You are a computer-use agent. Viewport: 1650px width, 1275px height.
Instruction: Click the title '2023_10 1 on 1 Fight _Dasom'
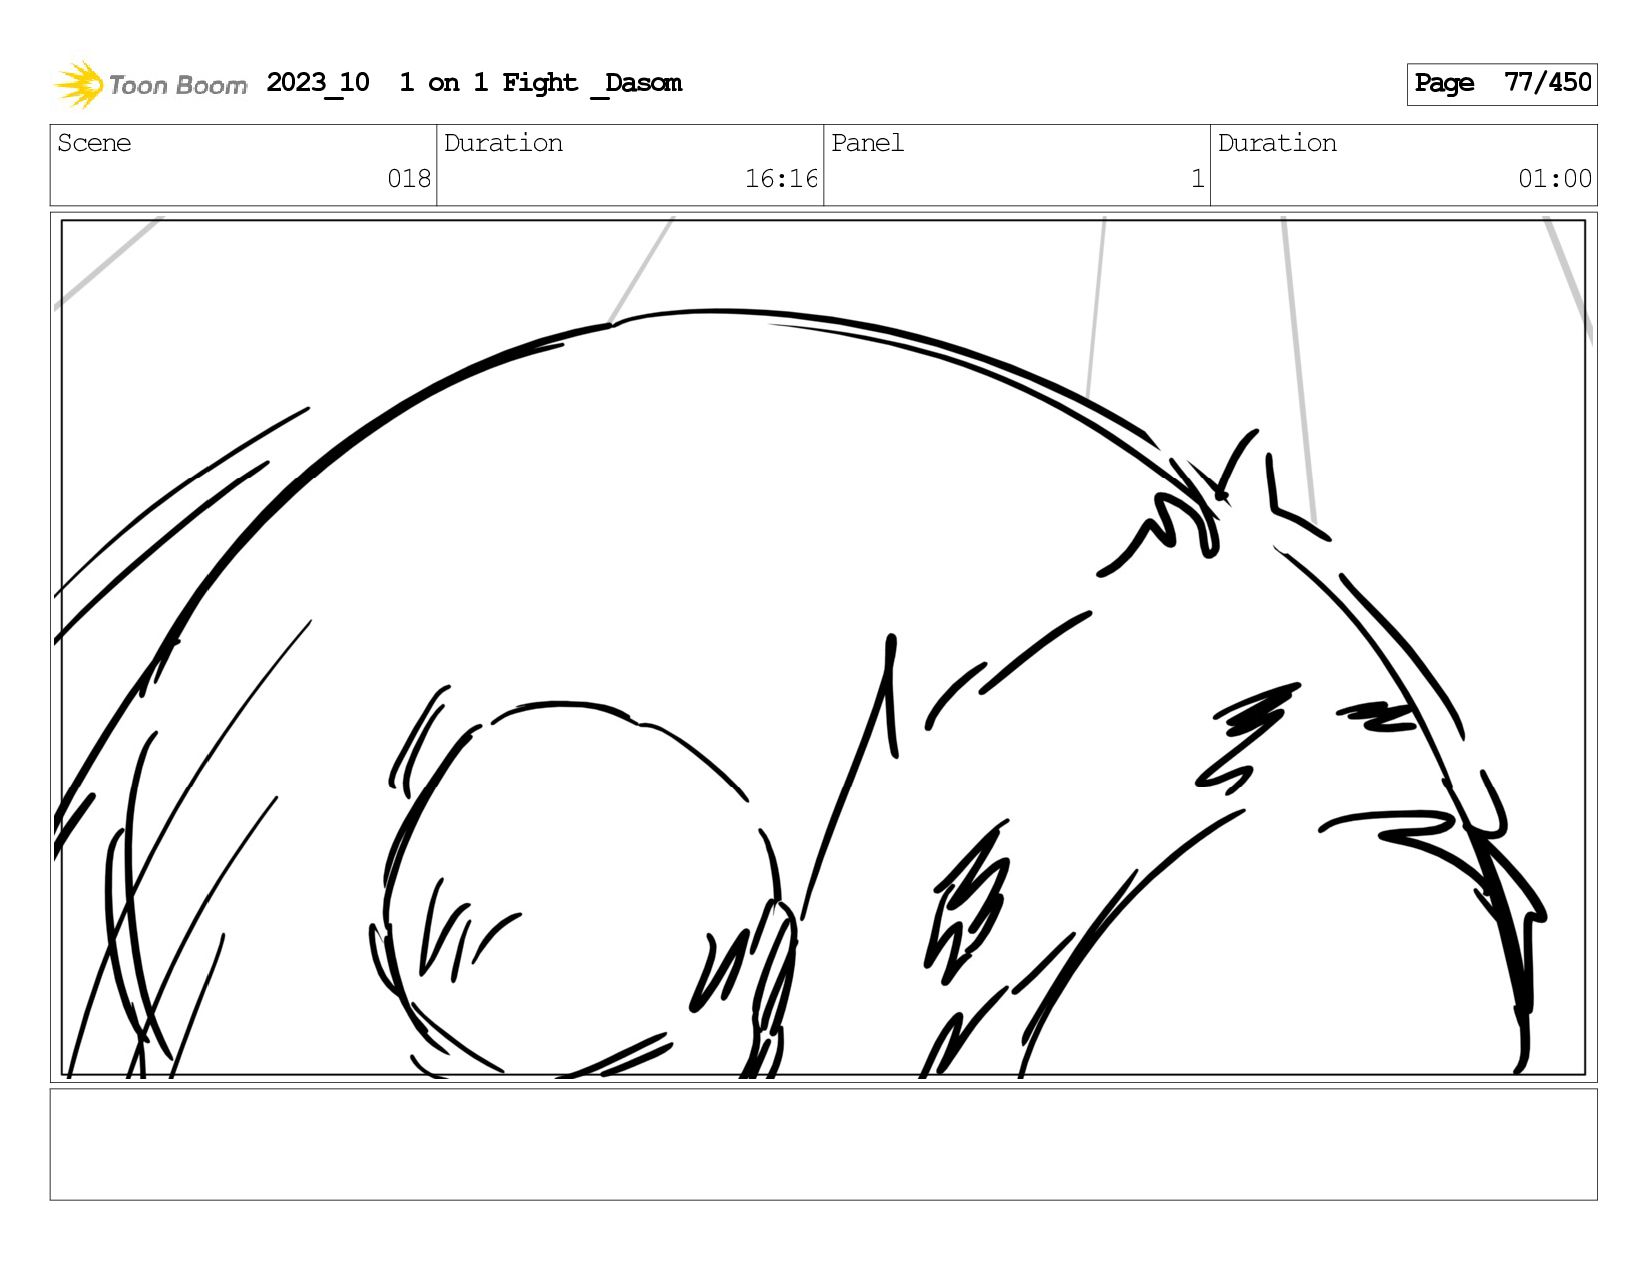click(x=474, y=83)
